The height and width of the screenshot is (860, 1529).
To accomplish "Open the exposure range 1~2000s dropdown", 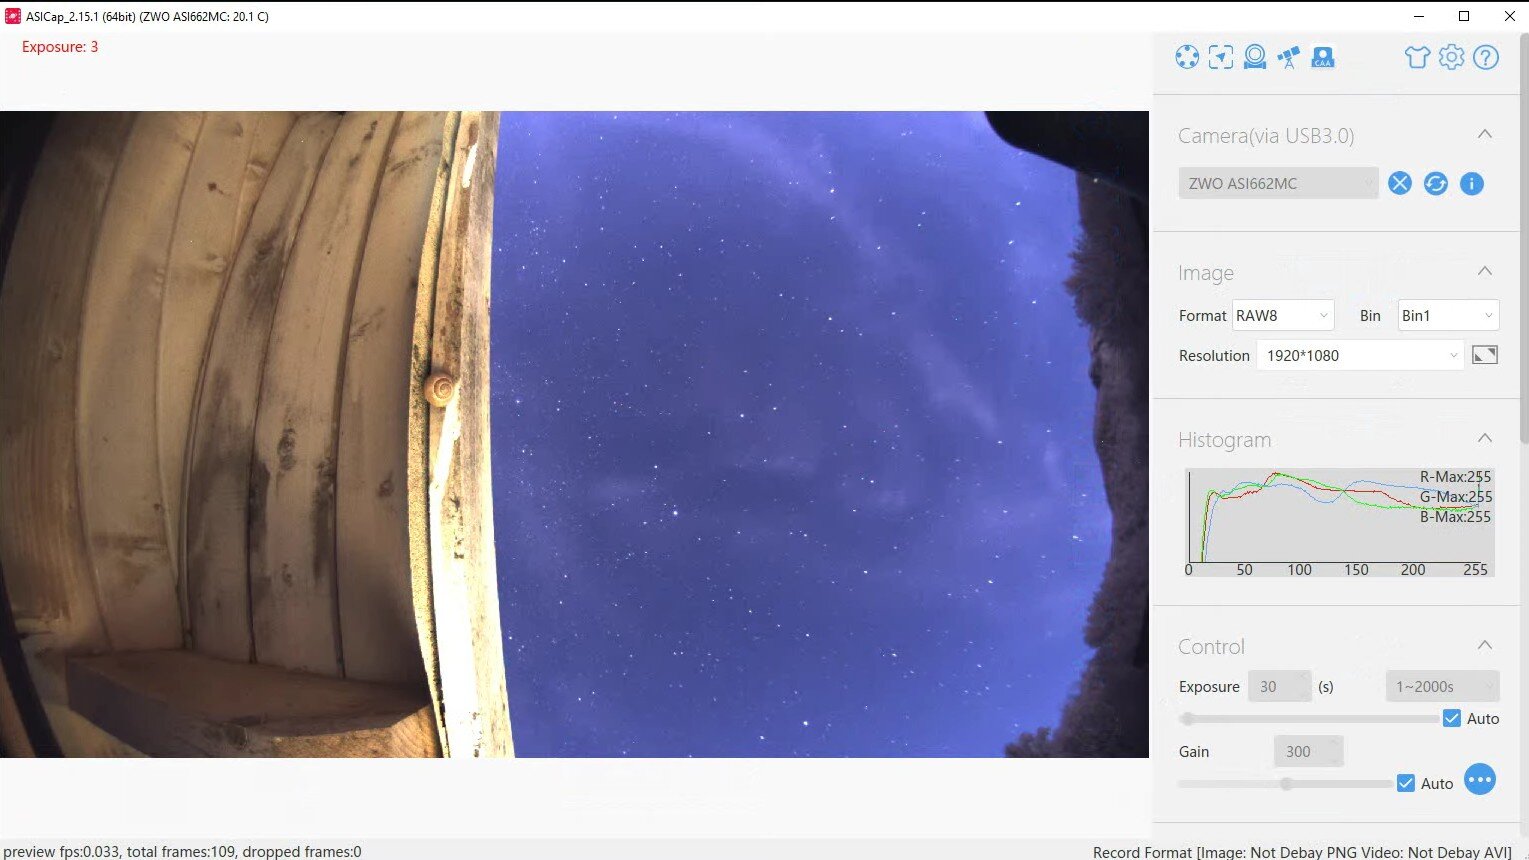I will 1442,686.
